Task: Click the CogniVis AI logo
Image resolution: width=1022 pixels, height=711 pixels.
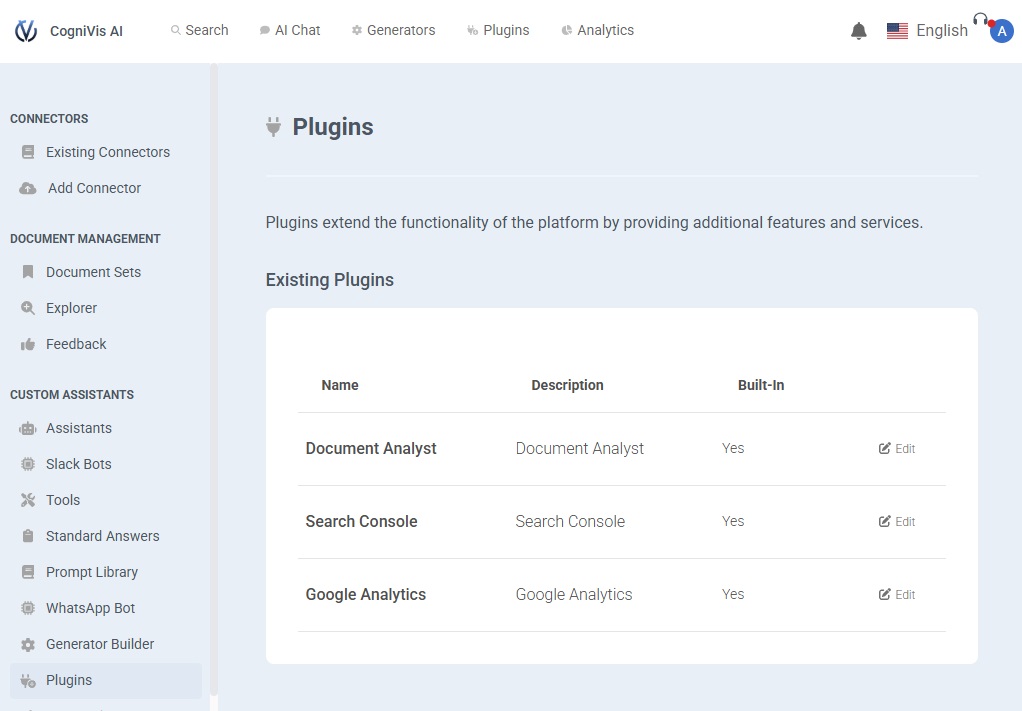Action: 26,31
